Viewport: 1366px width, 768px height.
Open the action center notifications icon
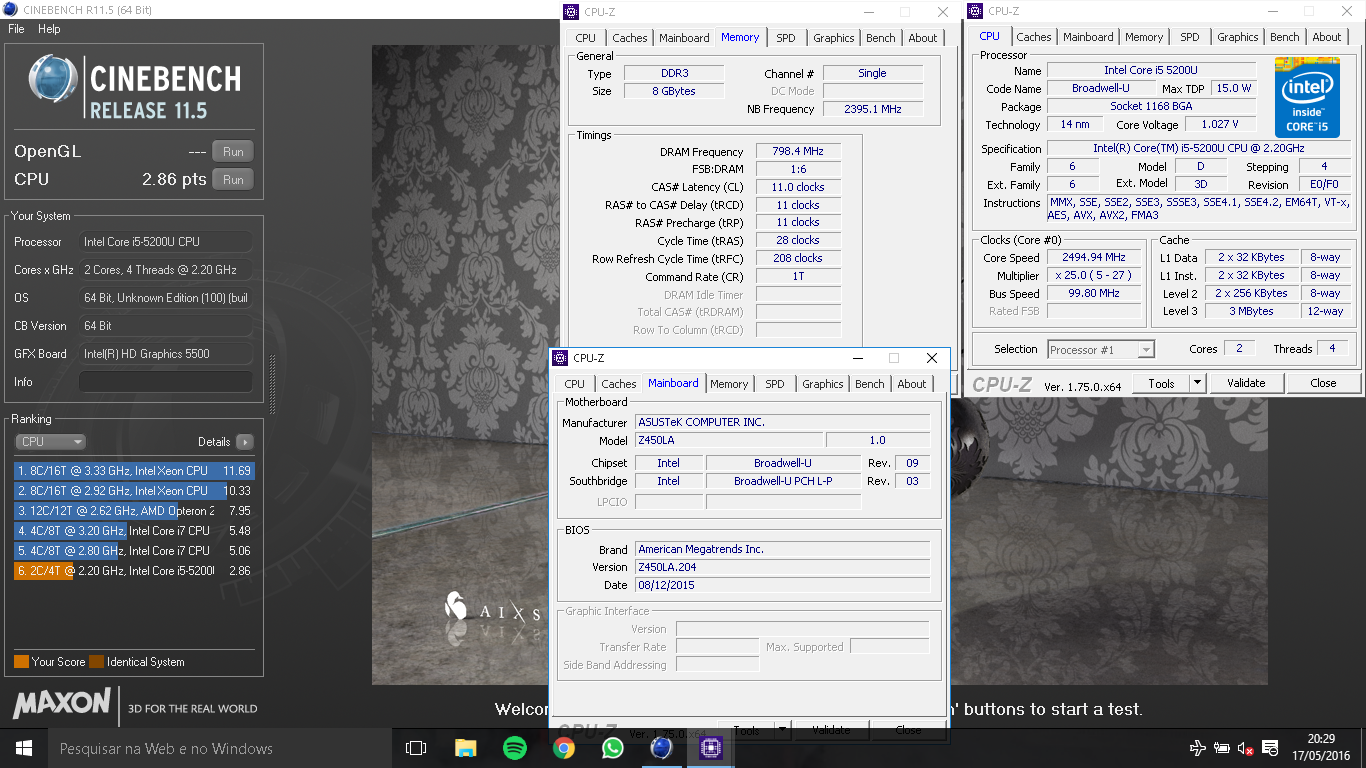[1271, 748]
